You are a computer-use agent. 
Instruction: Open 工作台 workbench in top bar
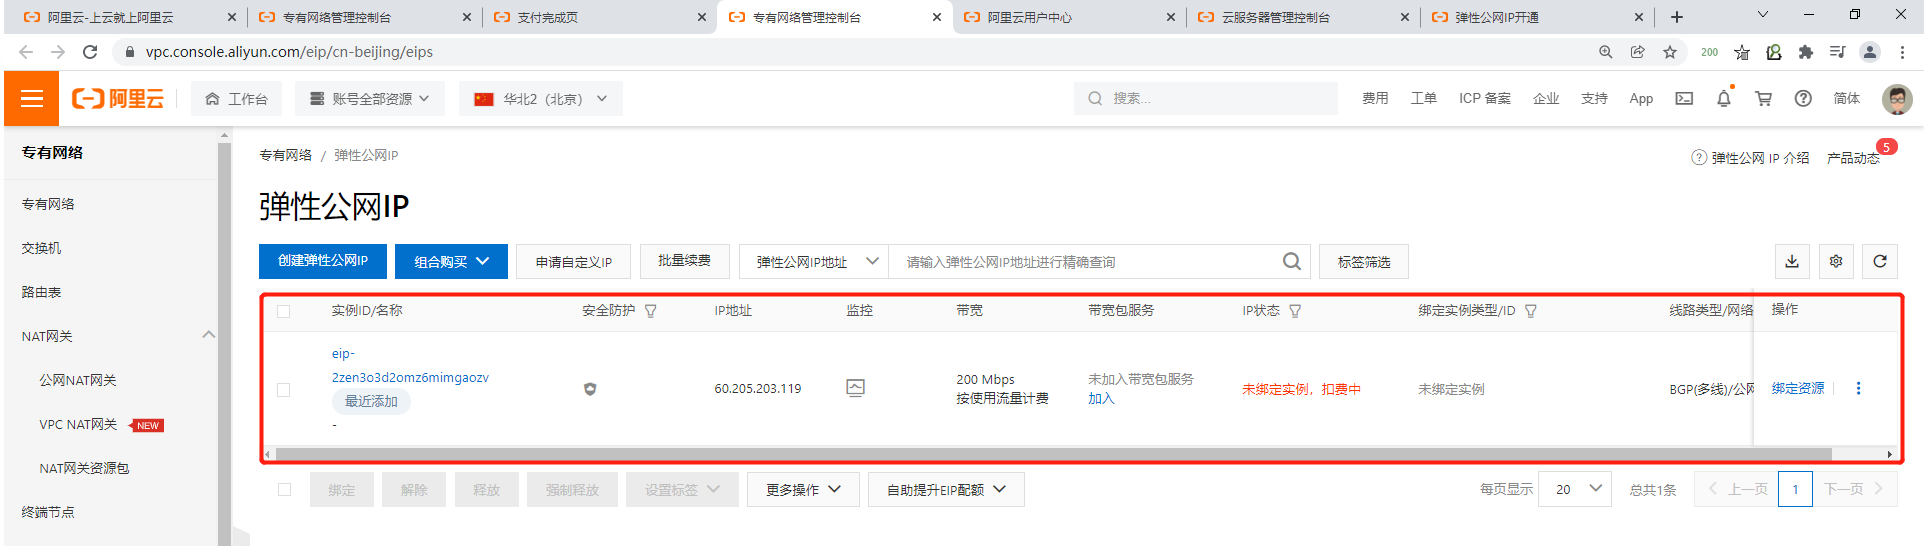click(x=236, y=98)
